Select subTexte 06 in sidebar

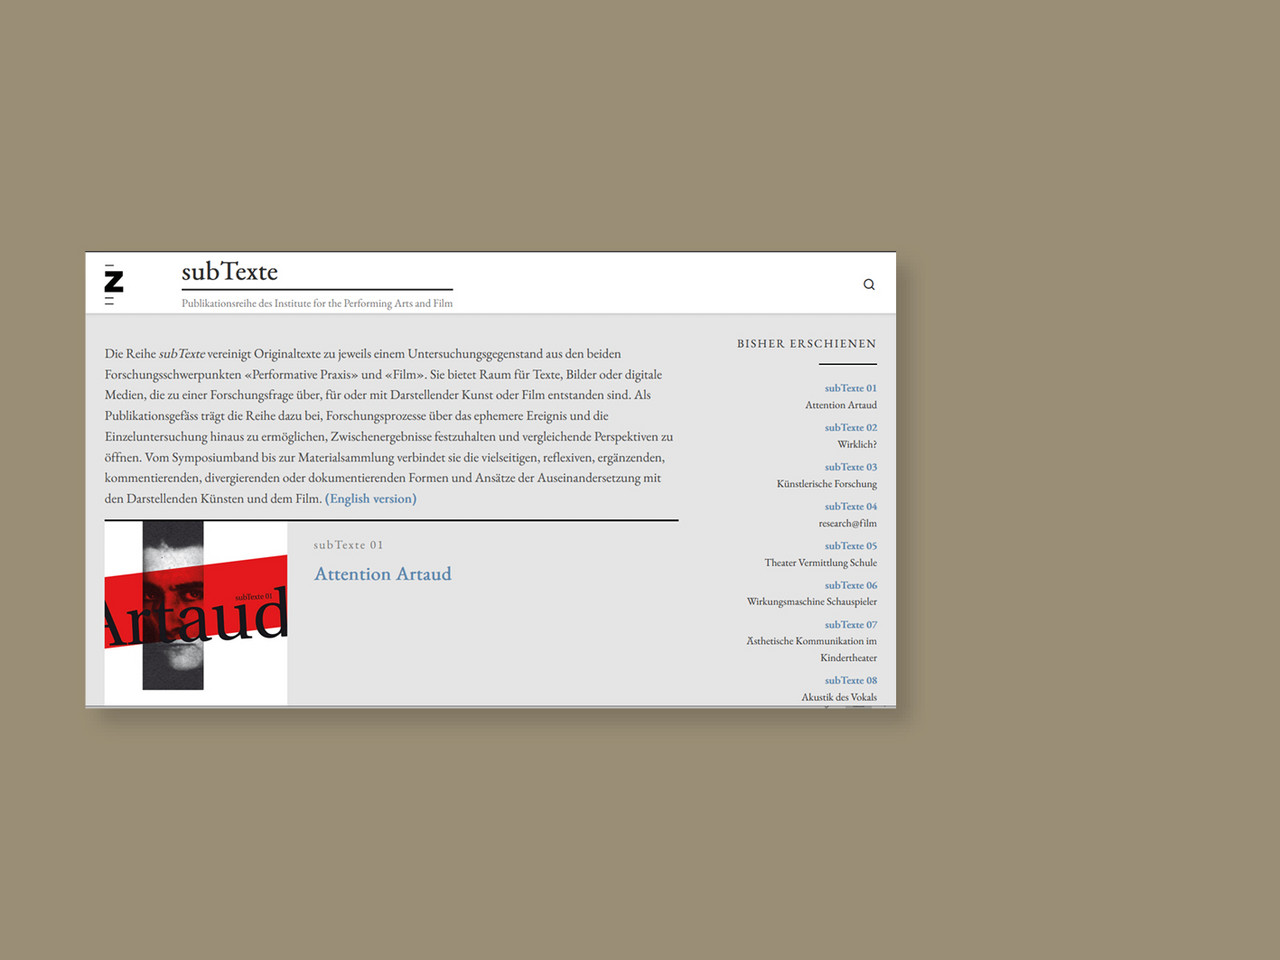(850, 585)
